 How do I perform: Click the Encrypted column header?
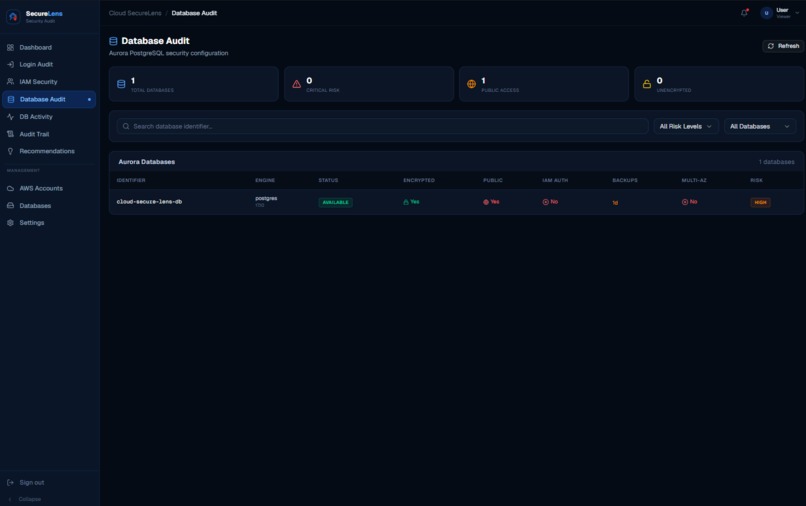[419, 180]
